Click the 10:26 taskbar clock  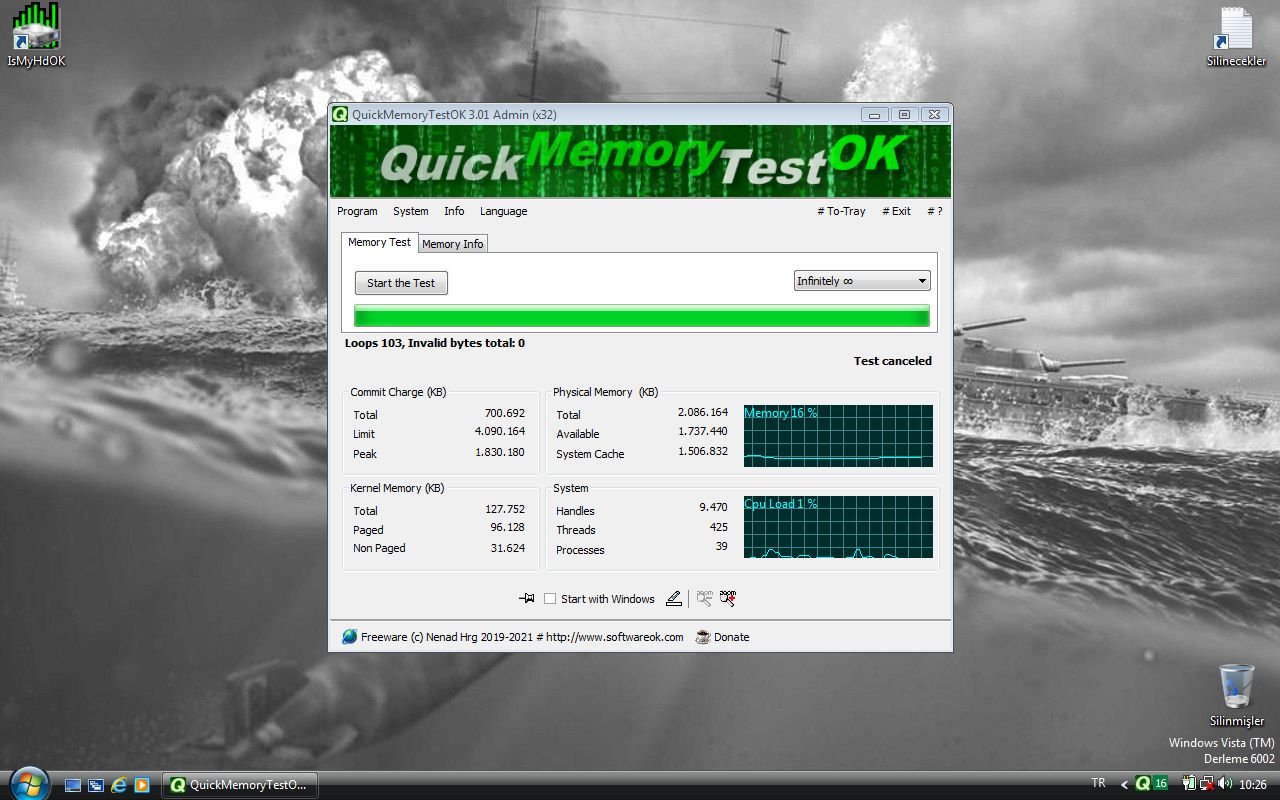1252,785
